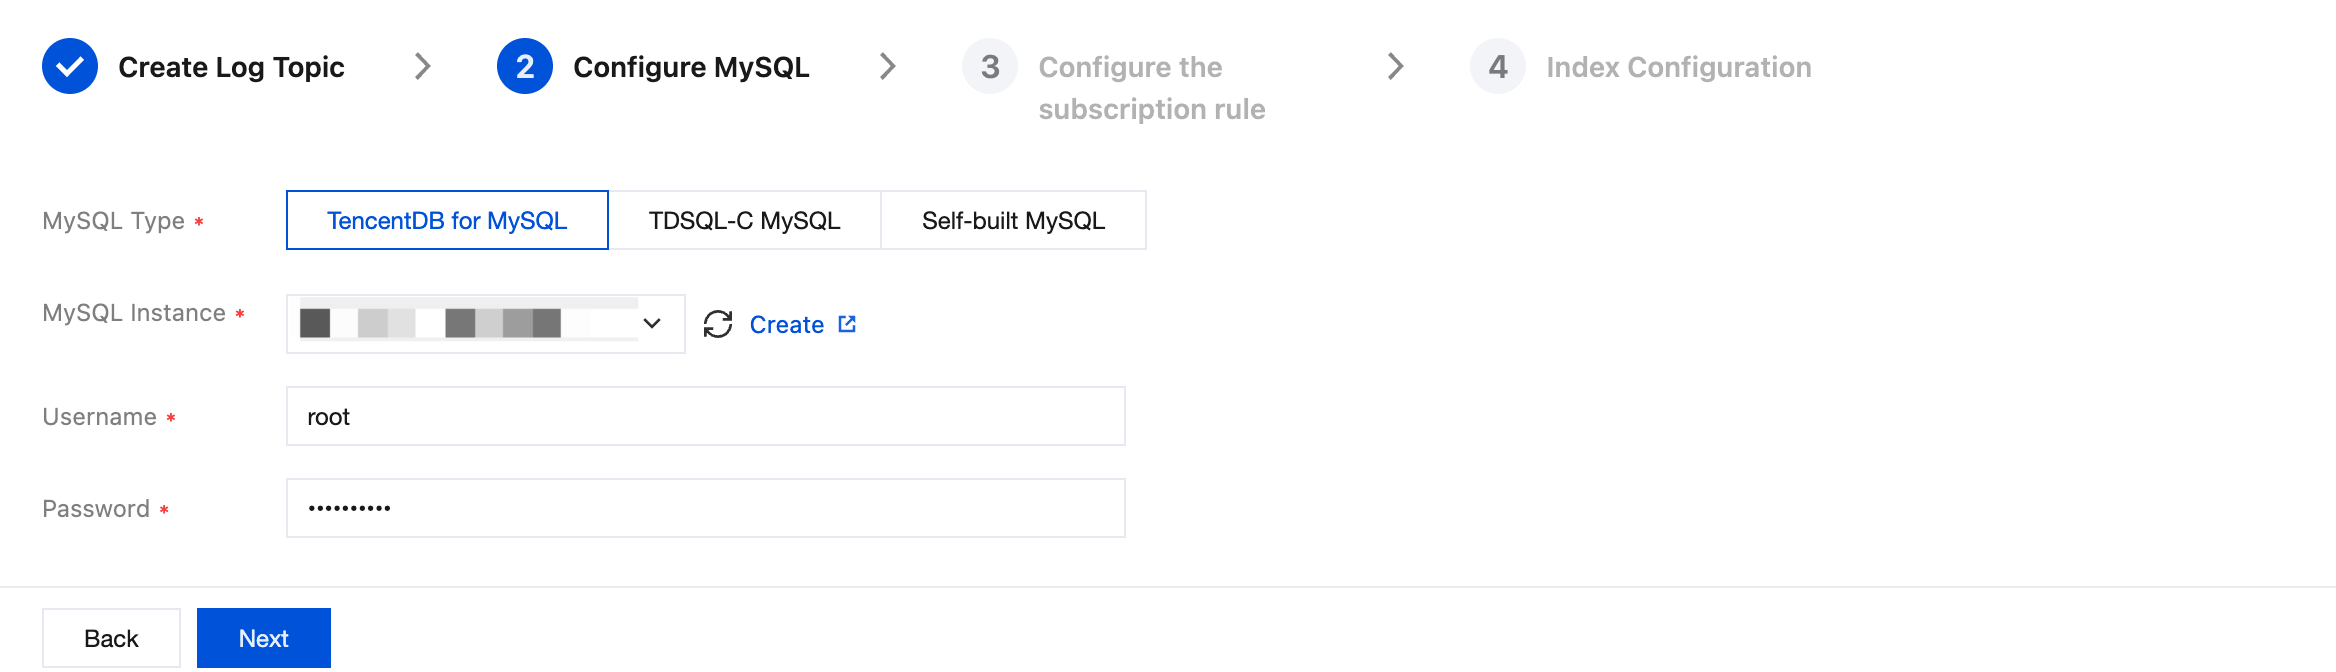Click the external link icon beside Create
Image resolution: width=2336 pixels, height=672 pixels.
(x=847, y=324)
